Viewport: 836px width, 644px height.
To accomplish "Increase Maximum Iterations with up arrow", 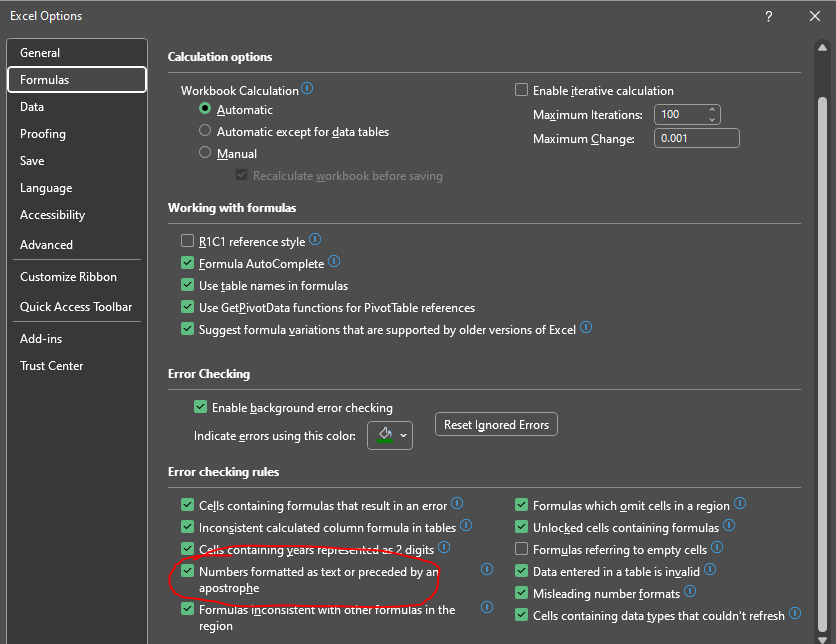I will pyautogui.click(x=712, y=110).
